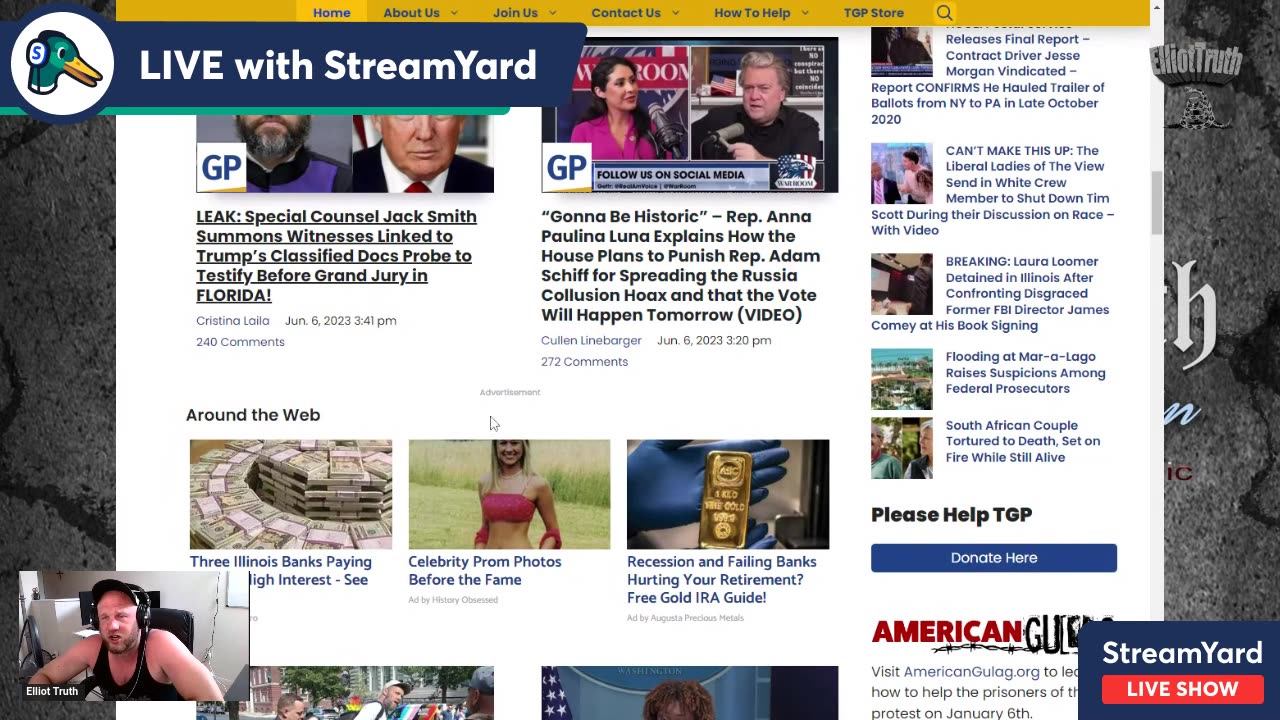The width and height of the screenshot is (1280, 720).
Task: Click the browser vertical scrollbar thumb
Action: [1156, 202]
